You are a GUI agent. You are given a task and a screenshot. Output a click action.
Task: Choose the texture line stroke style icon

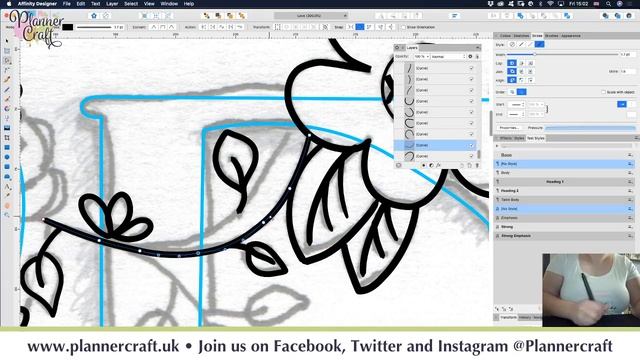tap(539, 44)
